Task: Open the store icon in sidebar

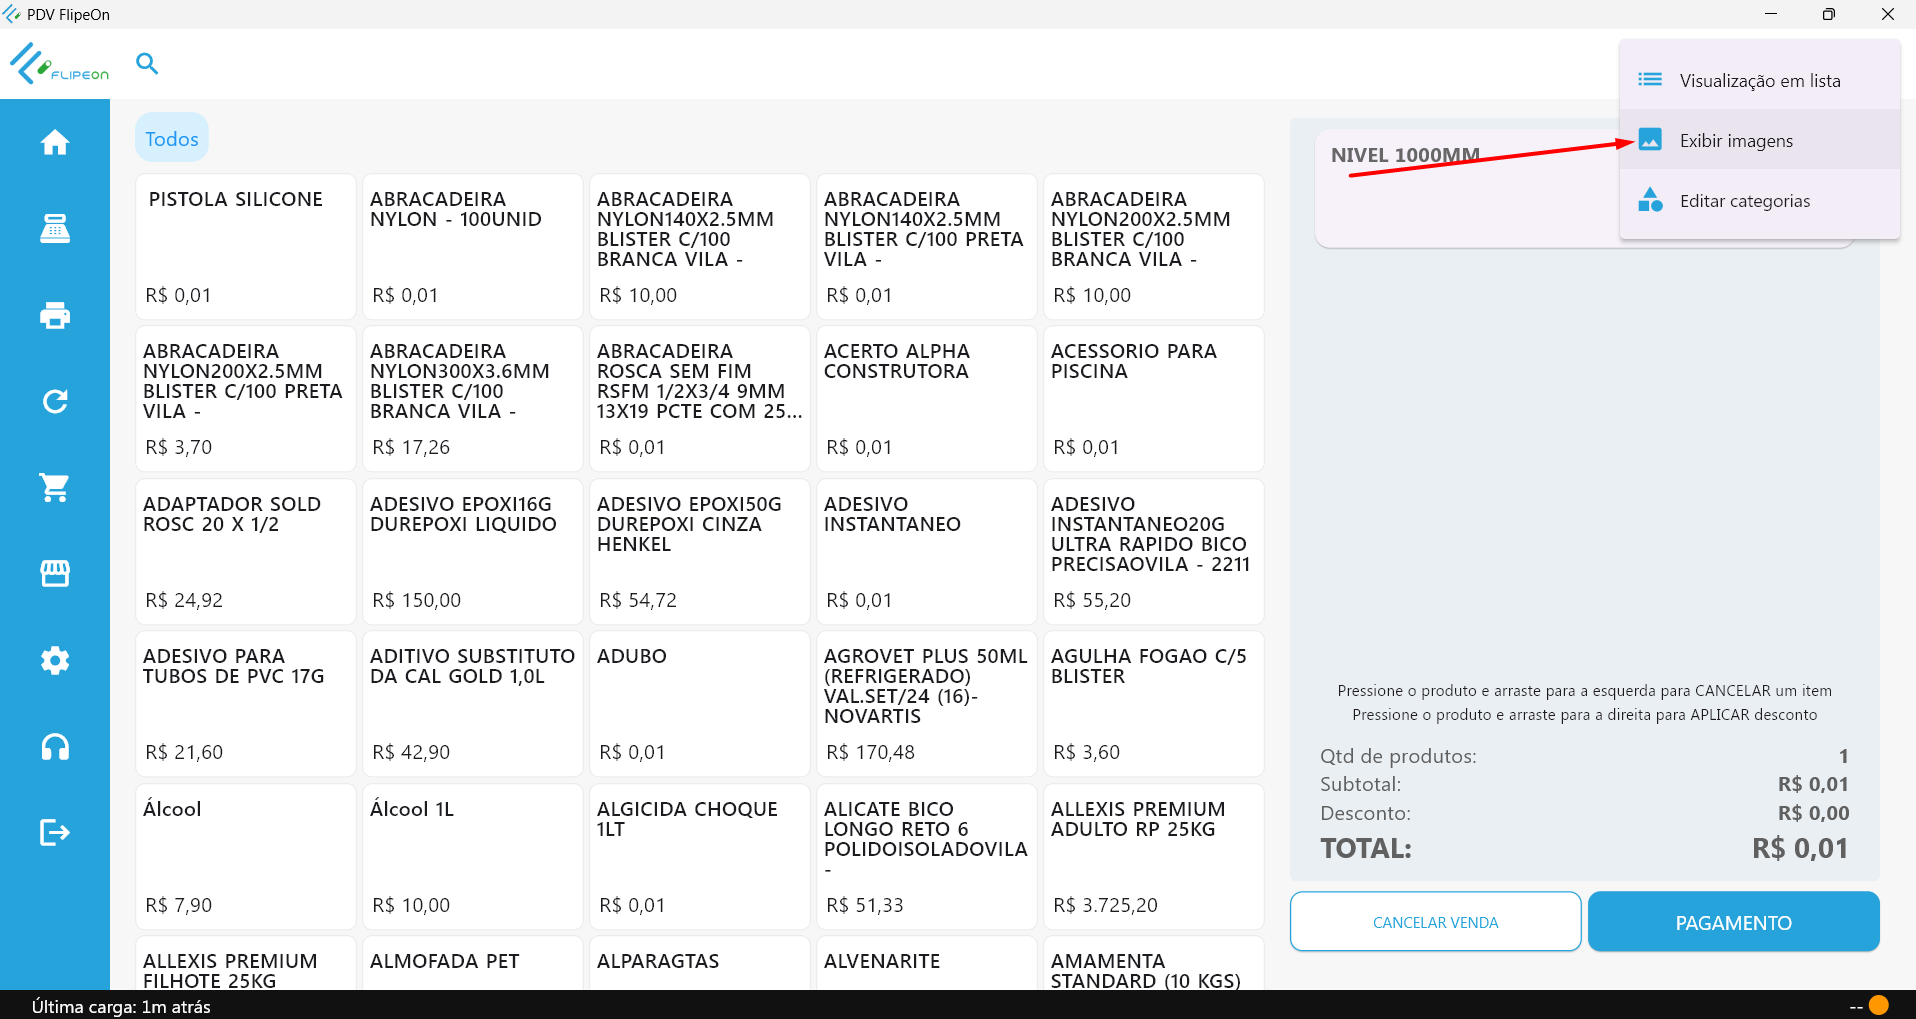Action: [x=55, y=574]
